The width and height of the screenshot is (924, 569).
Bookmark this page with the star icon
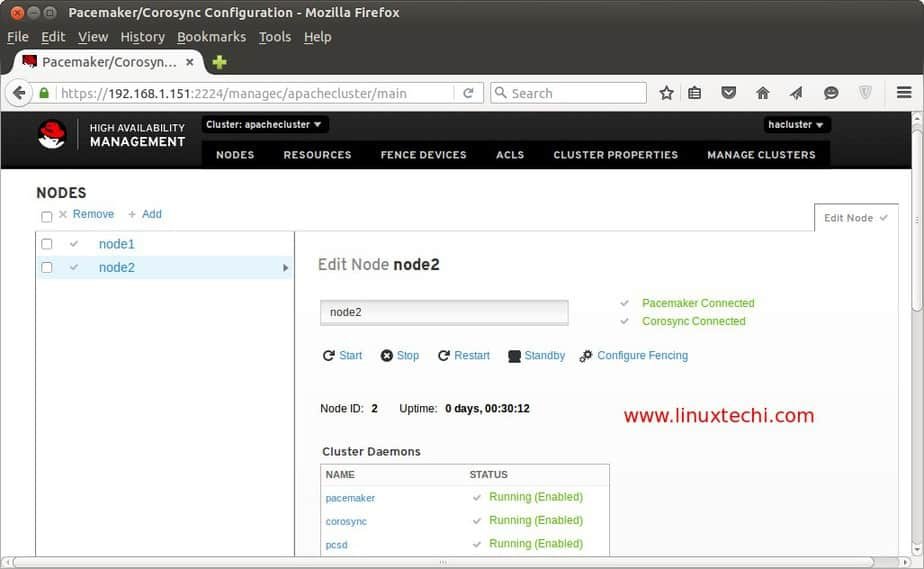tap(666, 93)
